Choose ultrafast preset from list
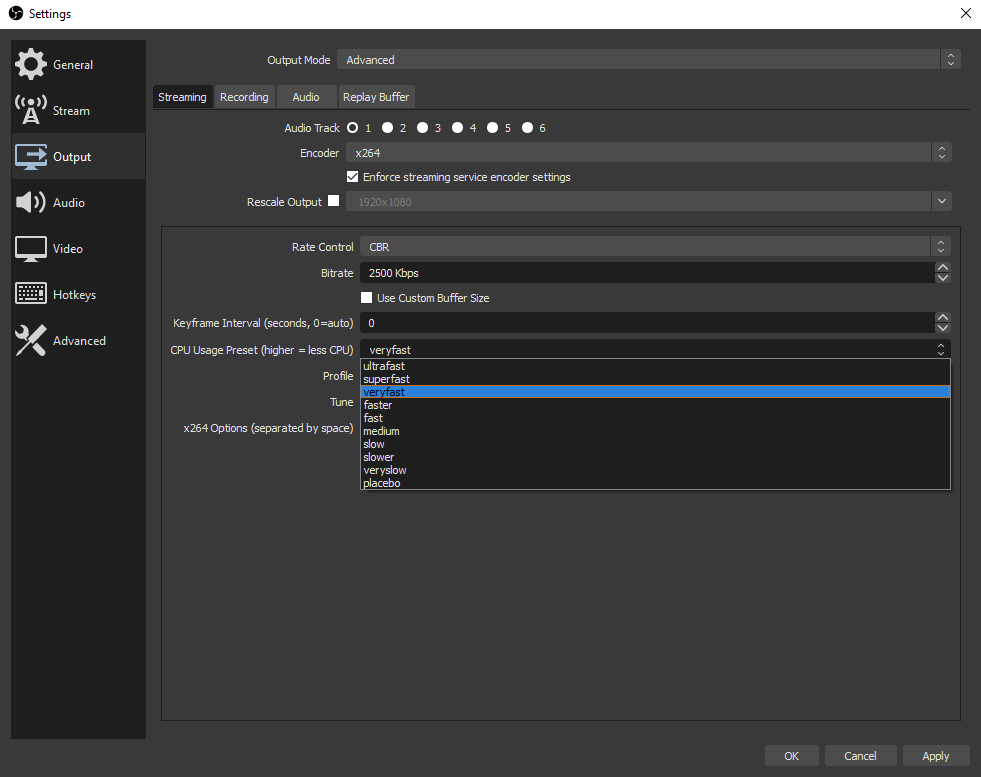This screenshot has height=777, width=981. click(x=655, y=366)
